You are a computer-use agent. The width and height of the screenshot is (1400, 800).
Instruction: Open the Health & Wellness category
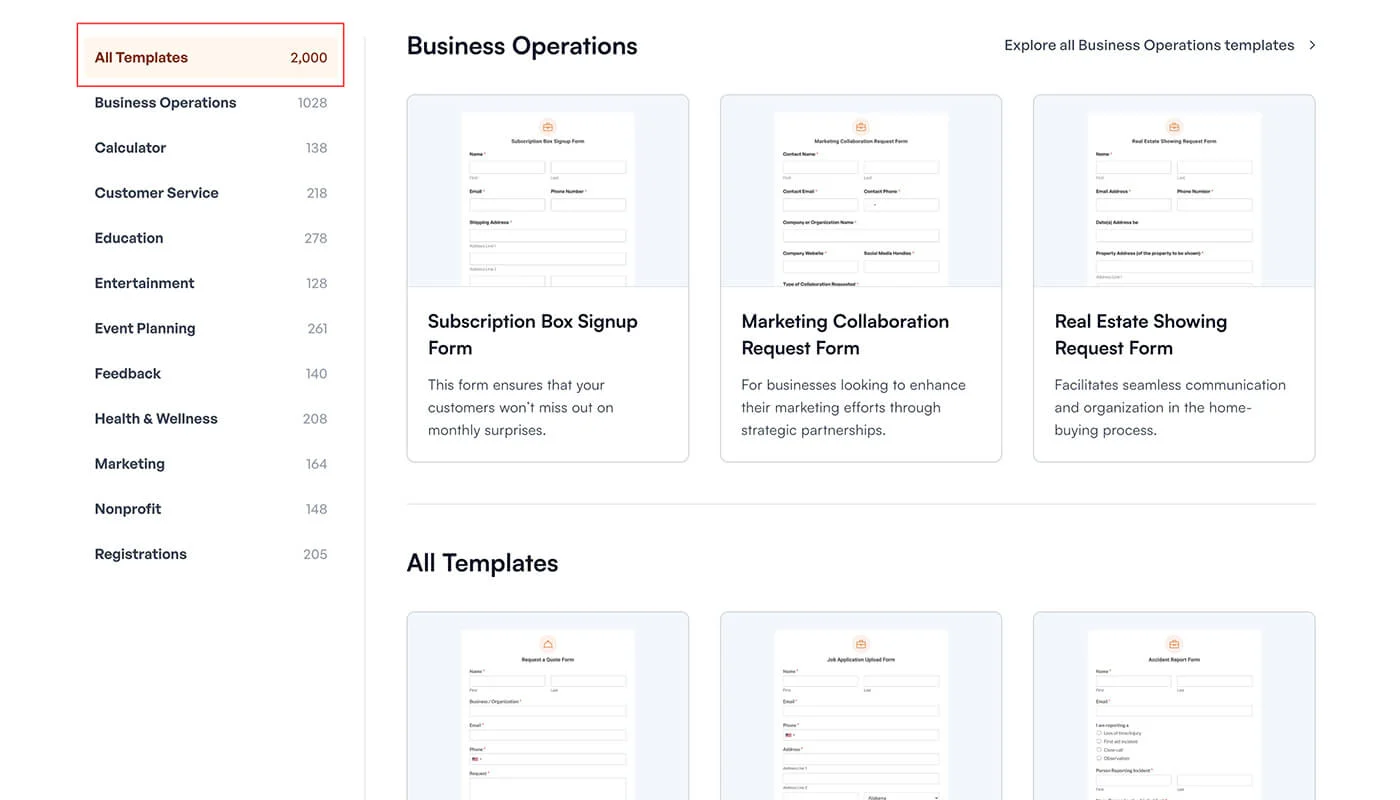pyautogui.click(x=156, y=418)
